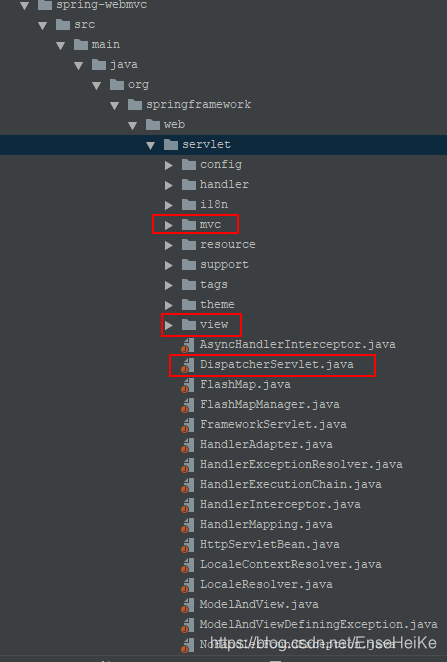The width and height of the screenshot is (447, 662).
Task: Expand the i18n folder arrow
Action: [169, 205]
